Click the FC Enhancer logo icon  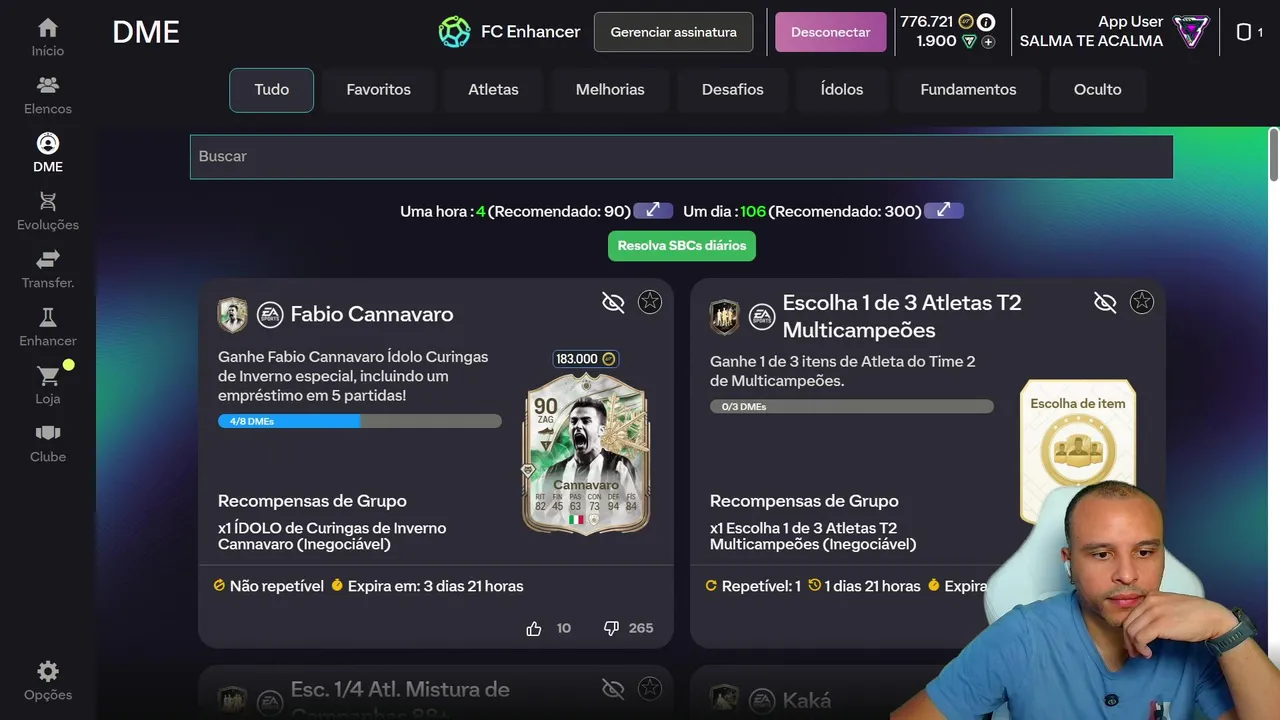(x=454, y=32)
